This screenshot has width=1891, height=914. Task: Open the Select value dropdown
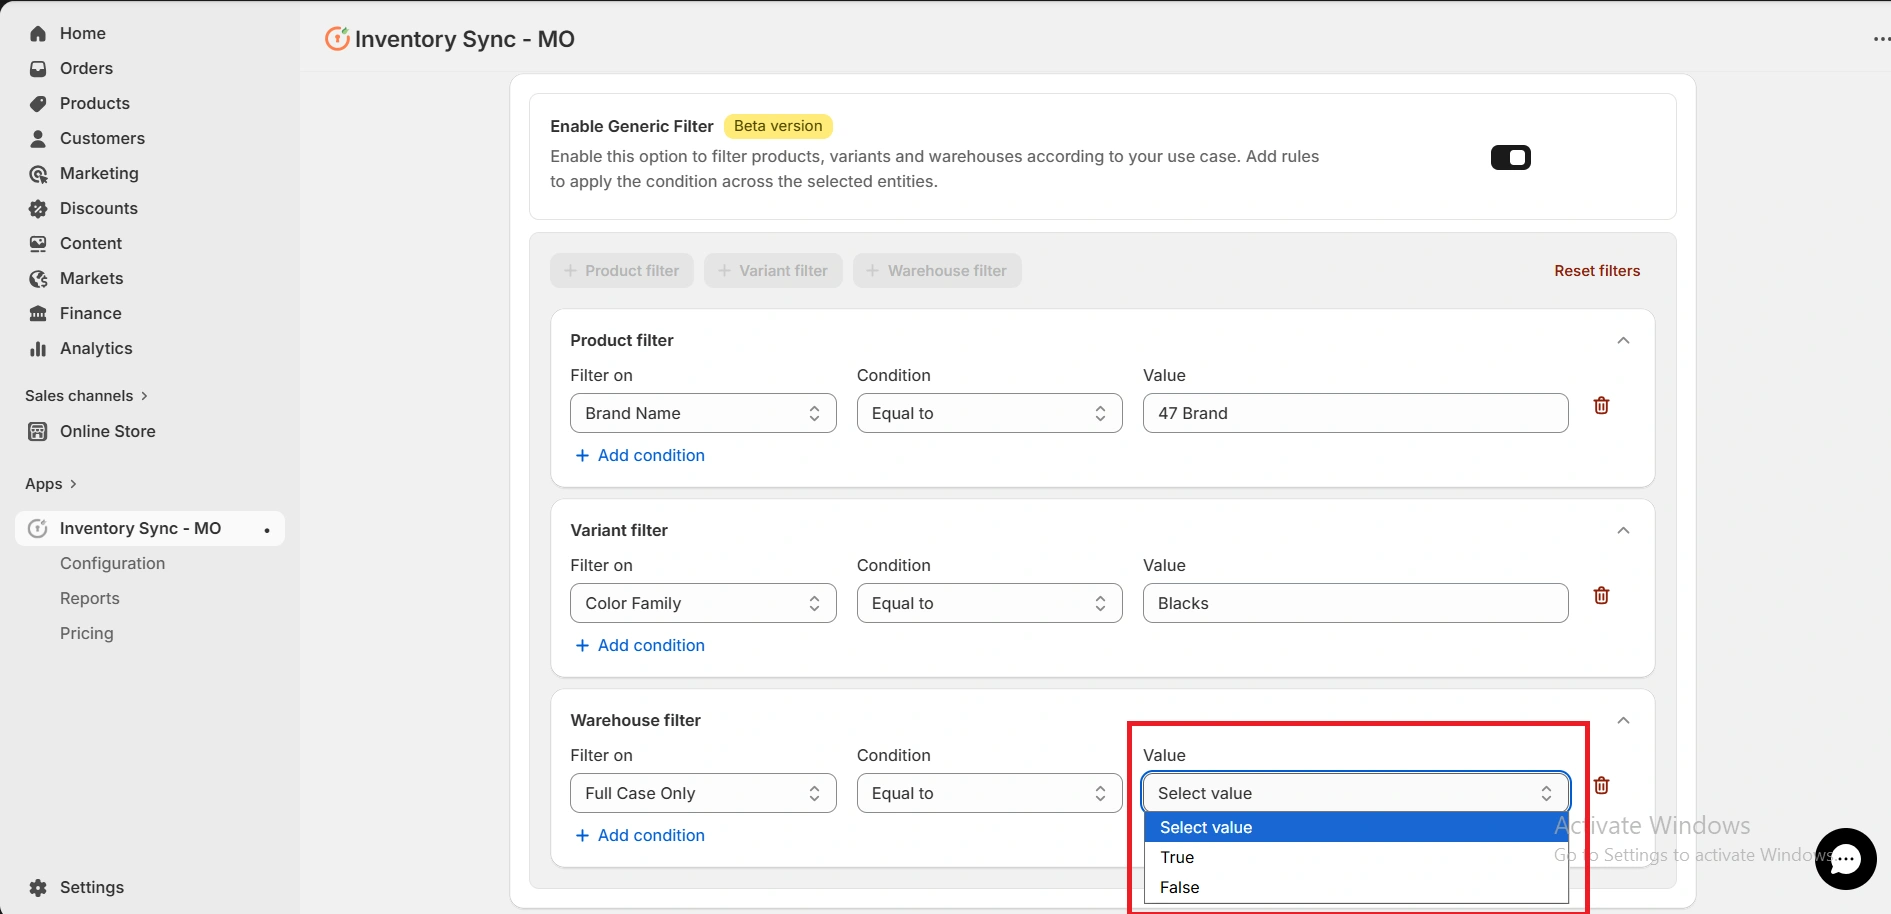(x=1354, y=793)
